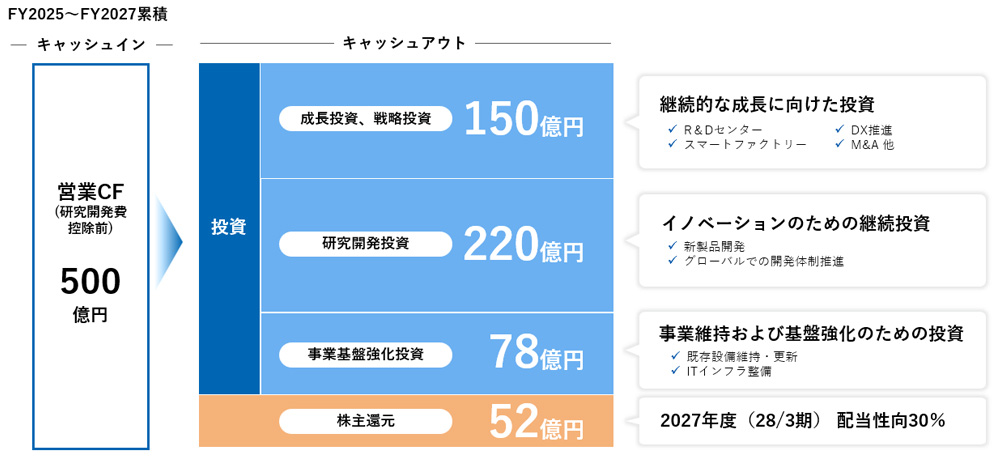Click the blue arrow after 営業CF box

pos(169,242)
